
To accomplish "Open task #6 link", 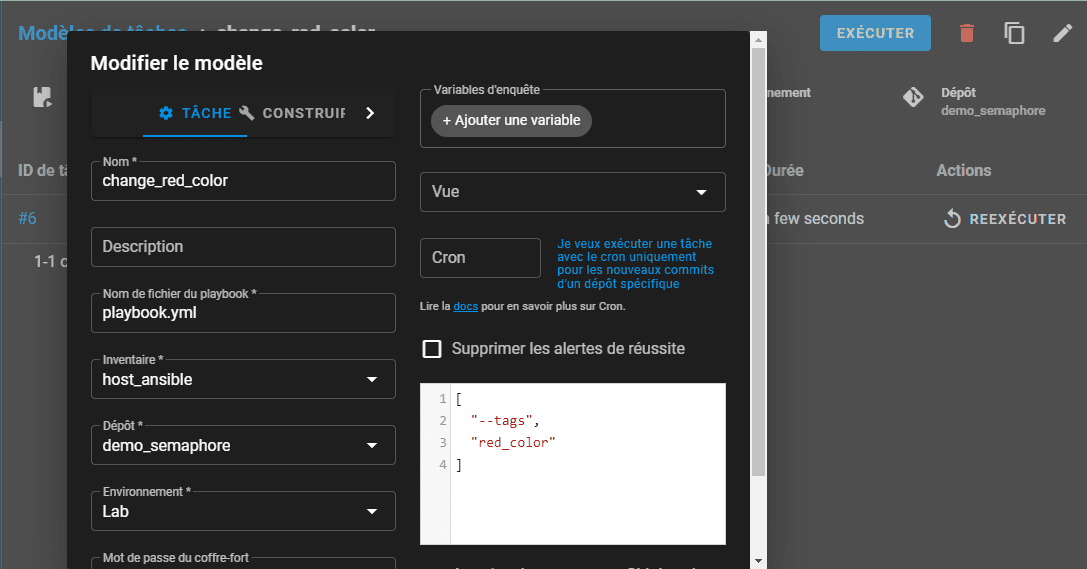I will click(27, 218).
